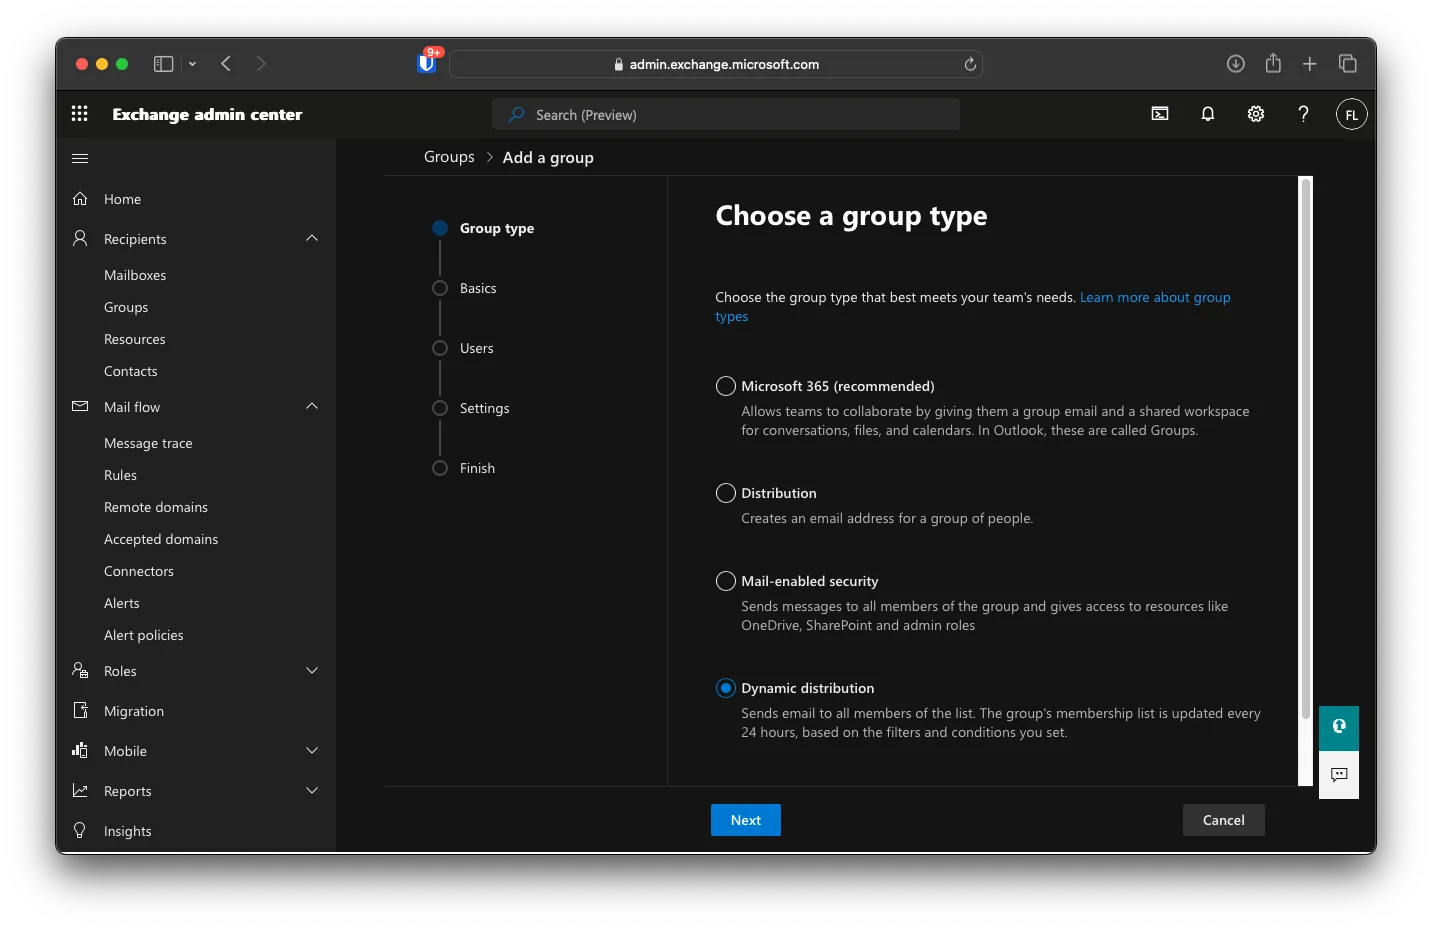Click the group type panel scrollbar
The height and width of the screenshot is (928, 1432).
click(1305, 448)
